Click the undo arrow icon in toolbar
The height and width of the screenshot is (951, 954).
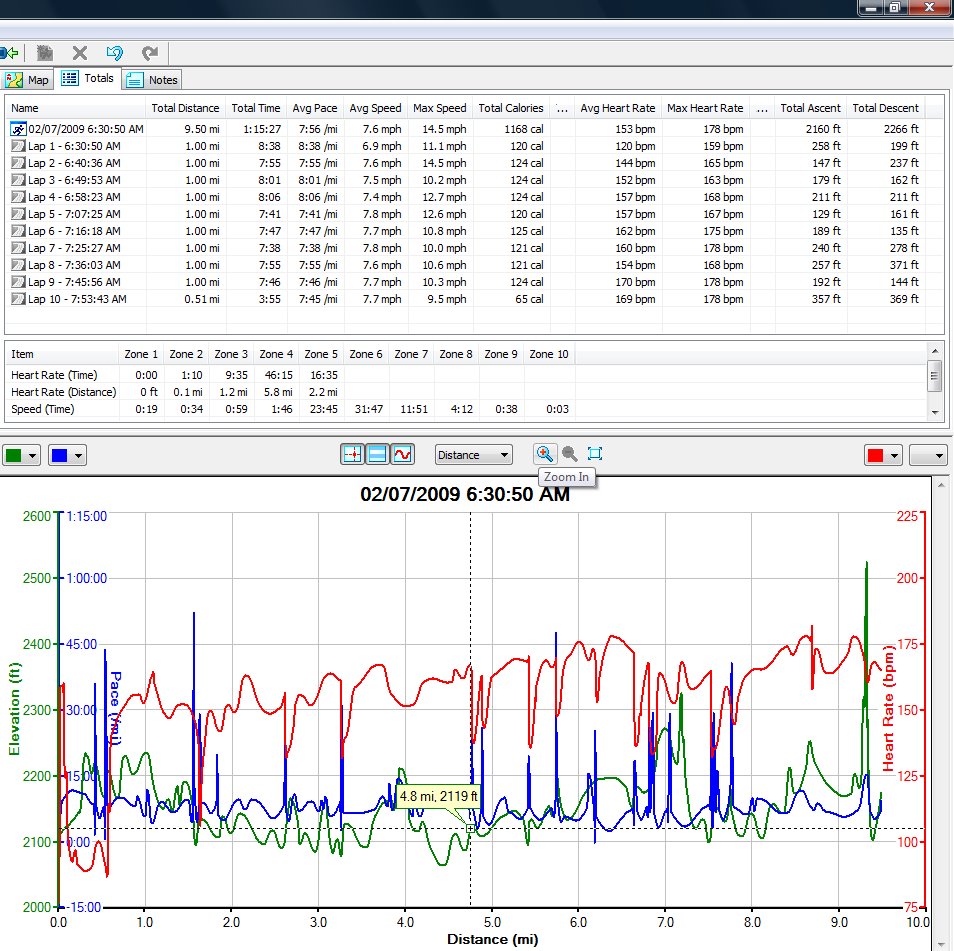pos(114,54)
